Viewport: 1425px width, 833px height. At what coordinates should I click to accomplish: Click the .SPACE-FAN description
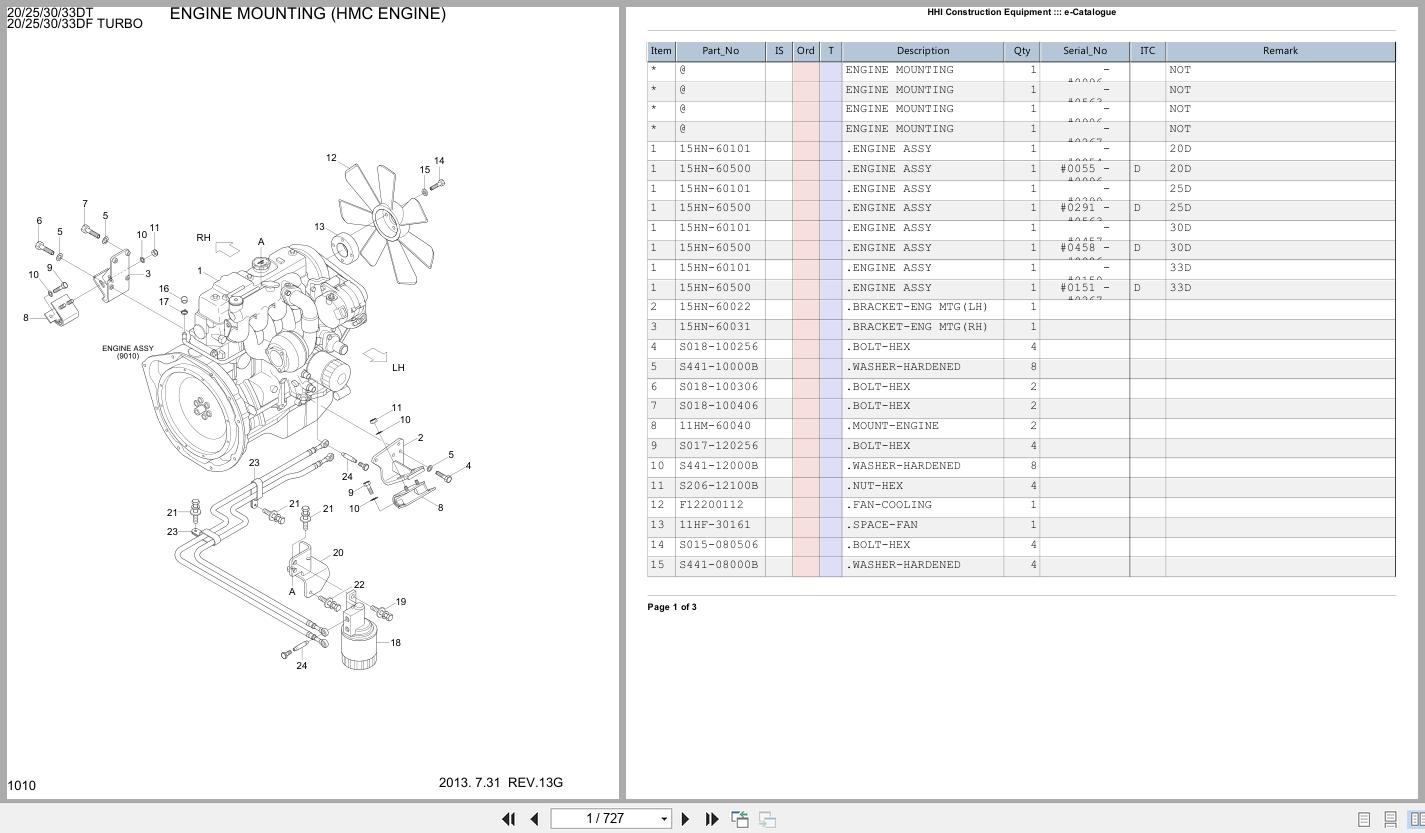(x=881, y=525)
